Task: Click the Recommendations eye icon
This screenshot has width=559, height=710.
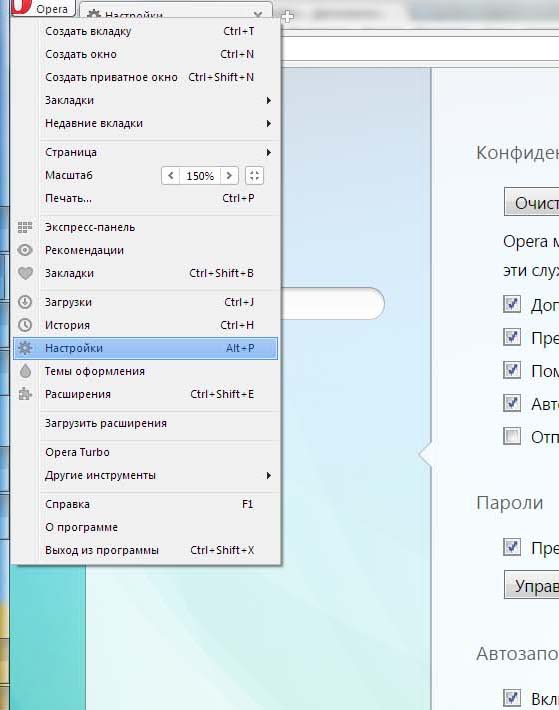Action: (x=25, y=250)
